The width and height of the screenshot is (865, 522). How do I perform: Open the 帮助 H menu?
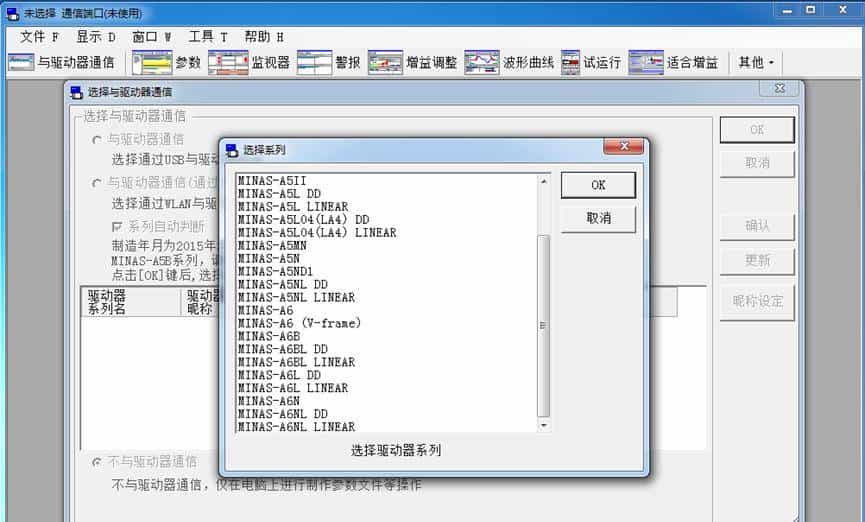coord(264,37)
